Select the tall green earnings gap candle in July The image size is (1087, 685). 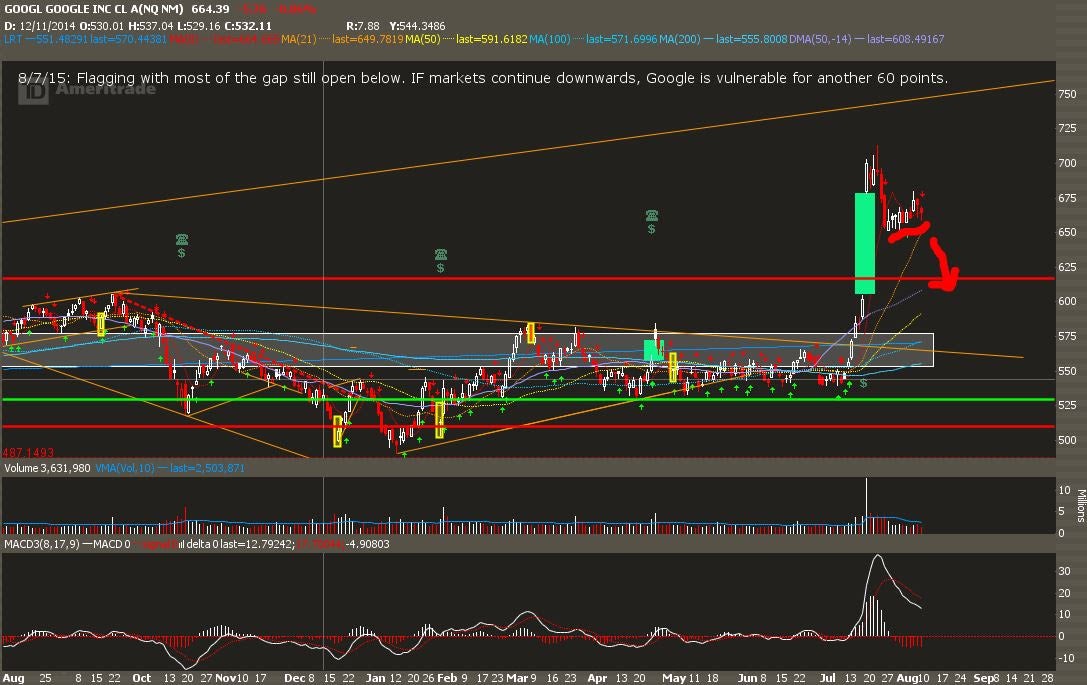(x=864, y=243)
